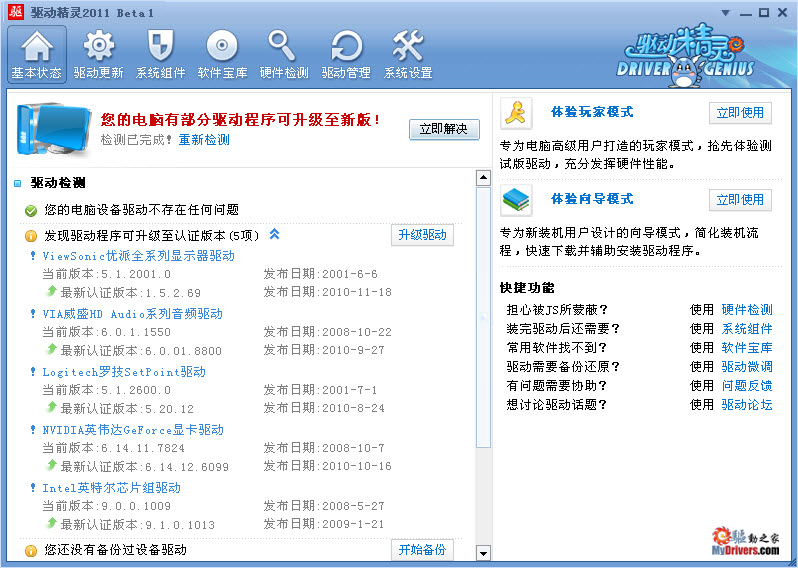Open Logitech罗技SetPoint驱动 link
This screenshot has width=798, height=568.
click(124, 372)
